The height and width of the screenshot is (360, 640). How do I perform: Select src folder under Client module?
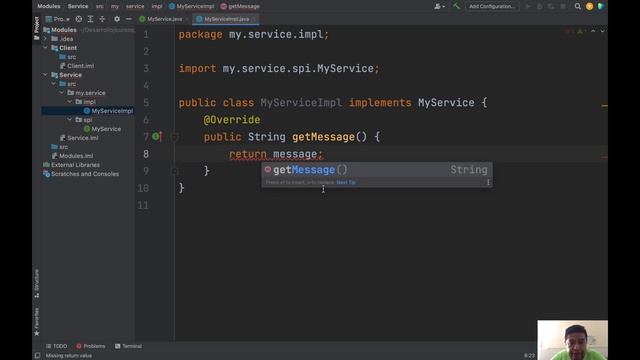coord(71,57)
